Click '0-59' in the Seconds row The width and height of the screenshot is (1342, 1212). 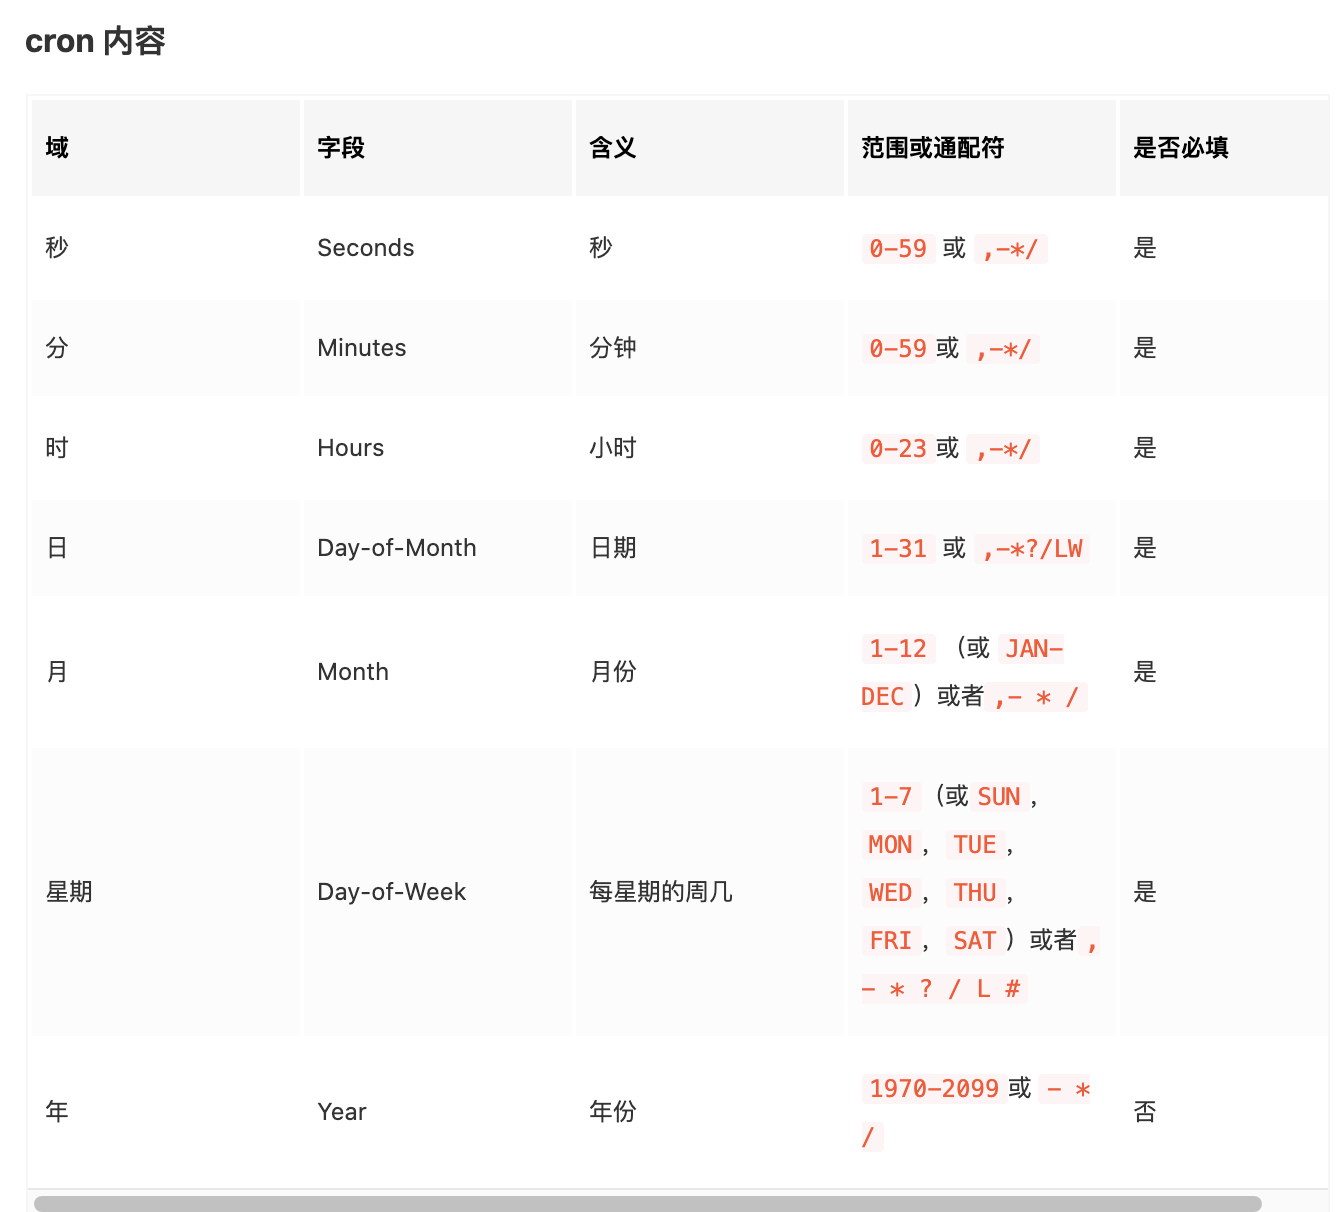[898, 249]
